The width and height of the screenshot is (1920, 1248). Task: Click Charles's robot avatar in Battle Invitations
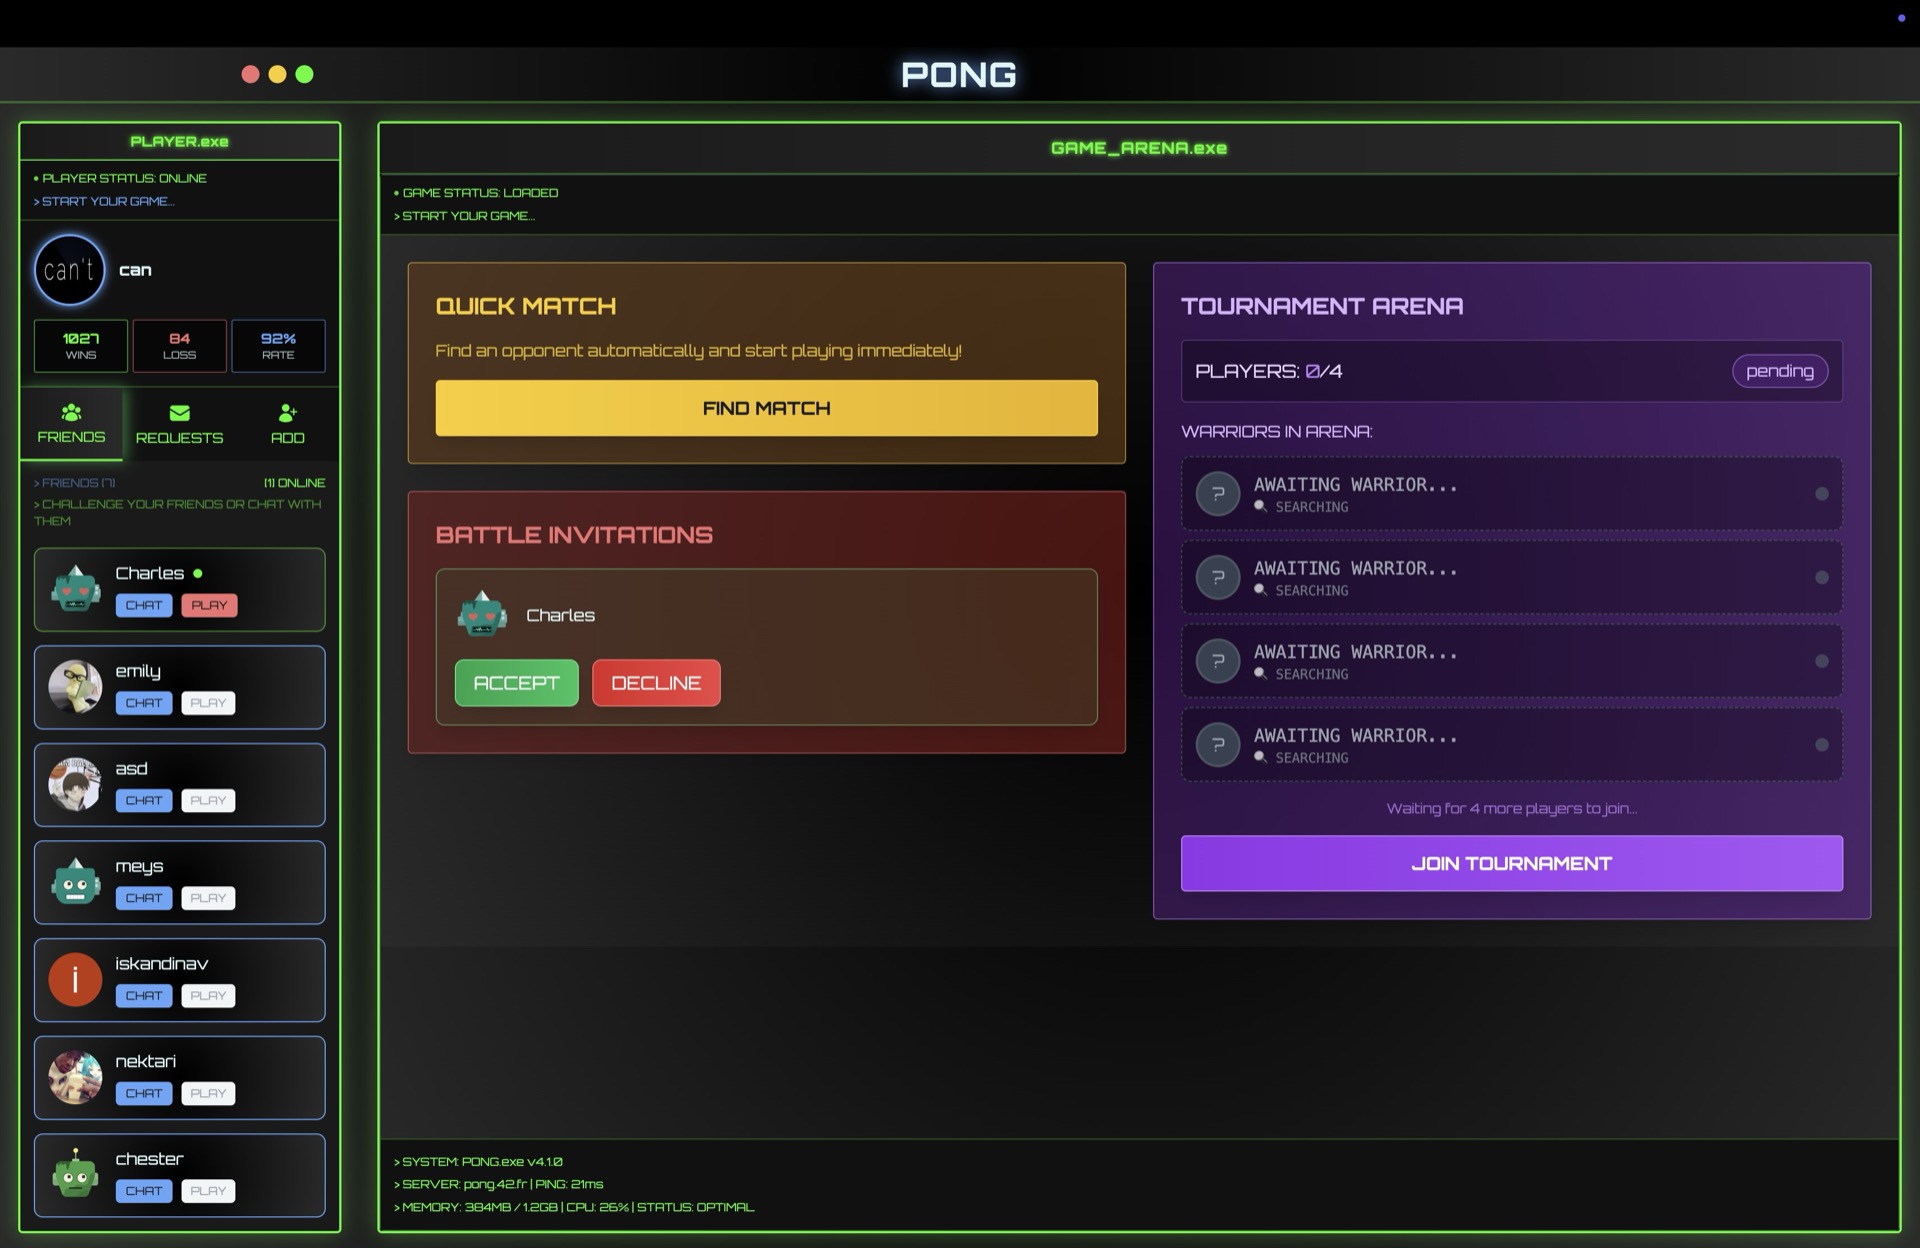483,614
